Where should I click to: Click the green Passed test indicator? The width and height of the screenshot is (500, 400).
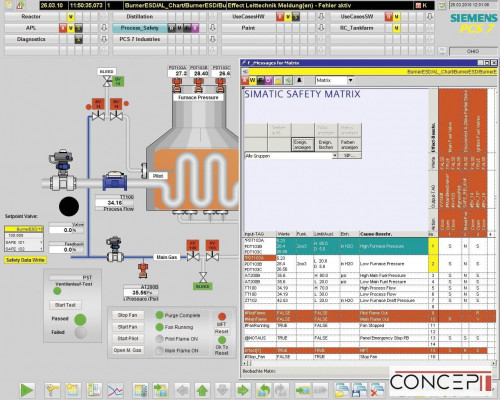click(80, 319)
